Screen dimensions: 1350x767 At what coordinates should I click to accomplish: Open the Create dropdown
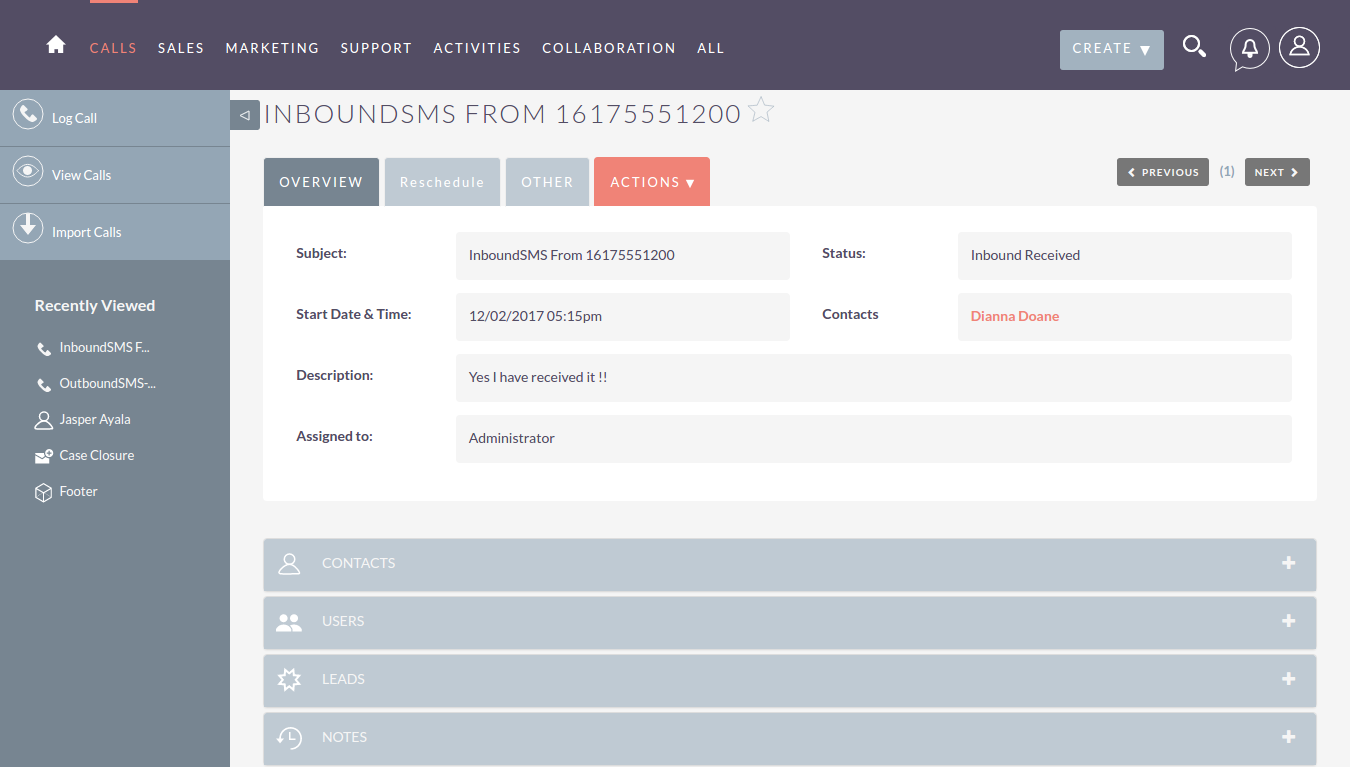[x=1112, y=49]
